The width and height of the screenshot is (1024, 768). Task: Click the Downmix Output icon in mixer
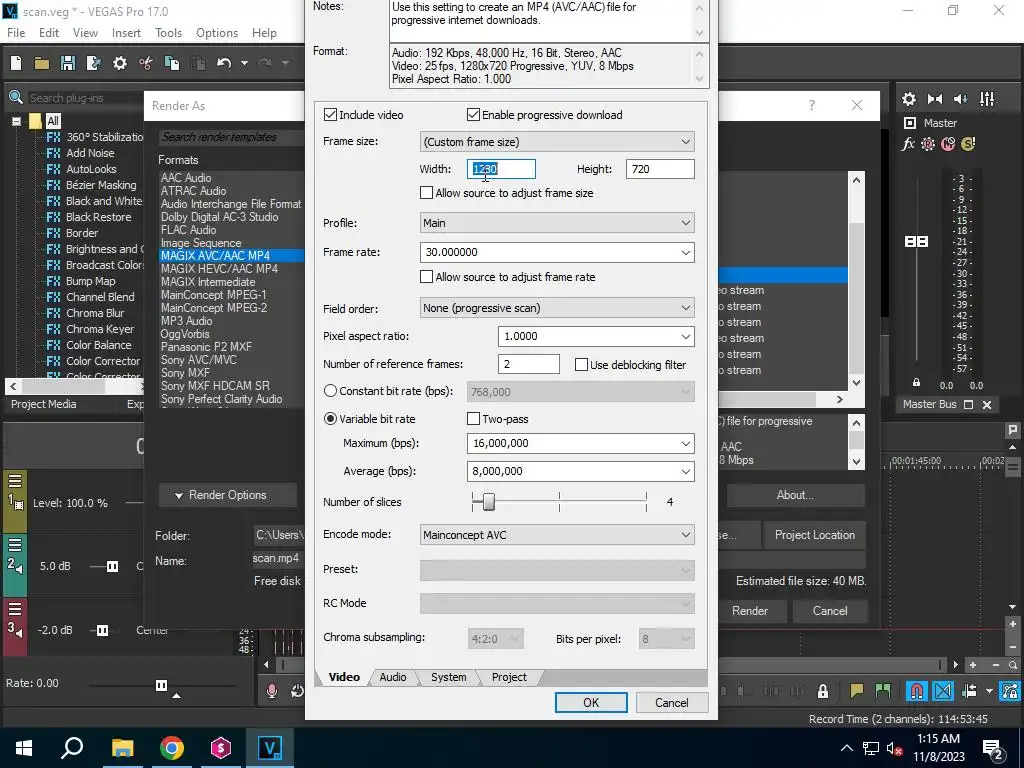(x=935, y=99)
